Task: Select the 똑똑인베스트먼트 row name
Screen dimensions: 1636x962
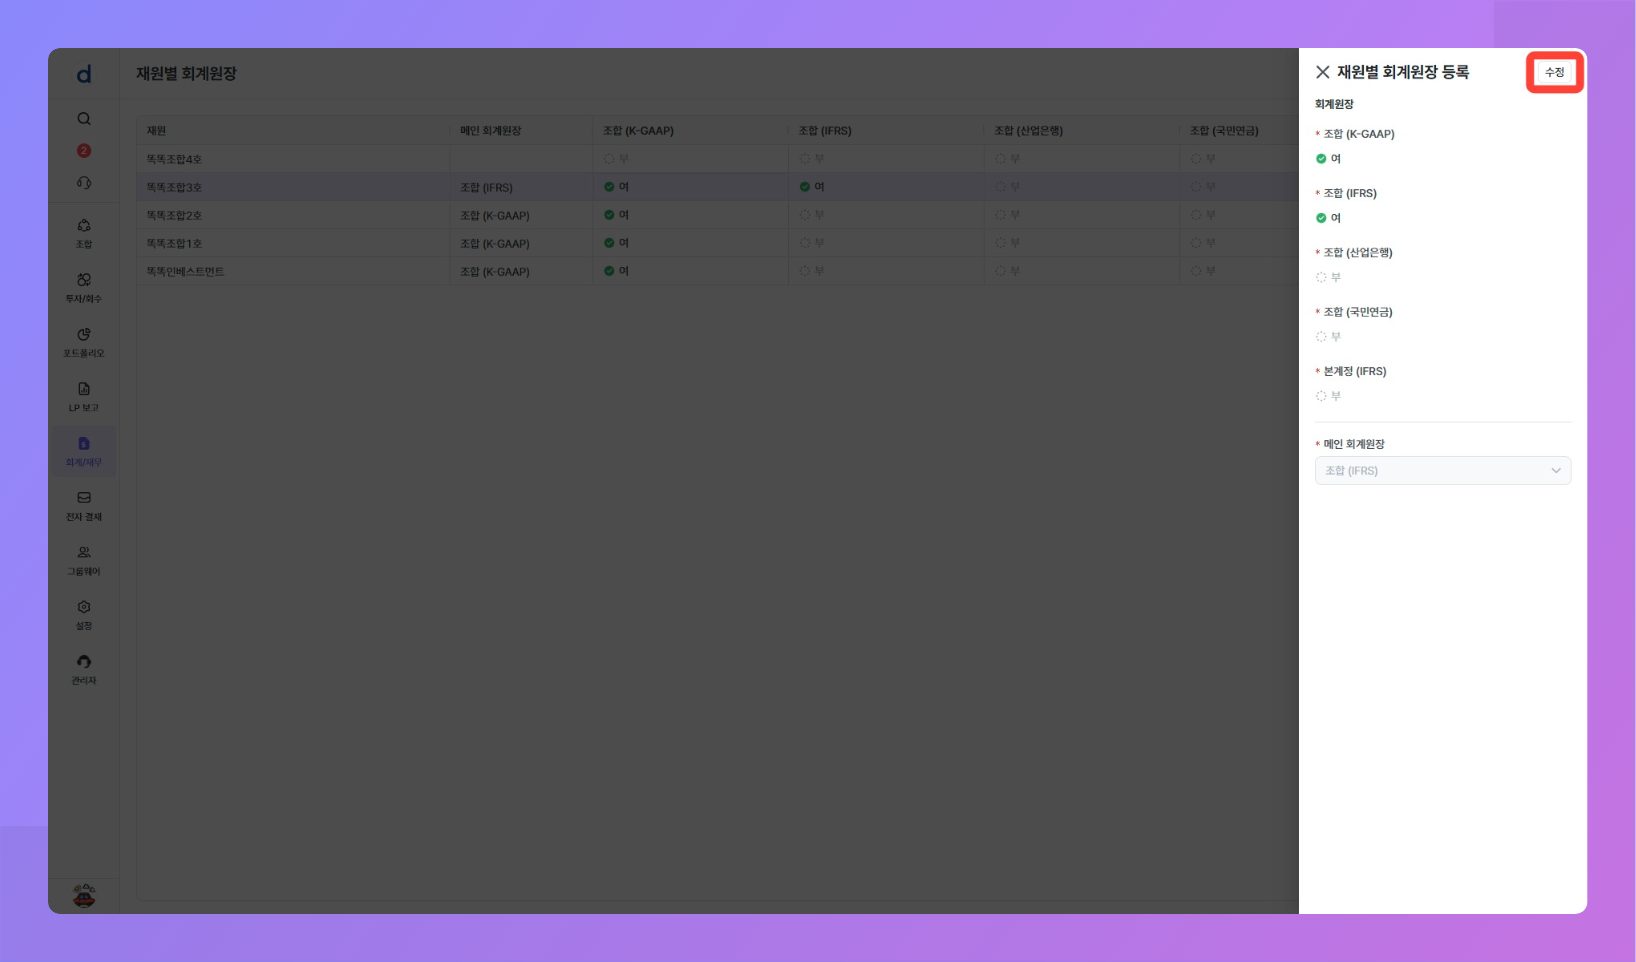Action: pyautogui.click(x=185, y=271)
